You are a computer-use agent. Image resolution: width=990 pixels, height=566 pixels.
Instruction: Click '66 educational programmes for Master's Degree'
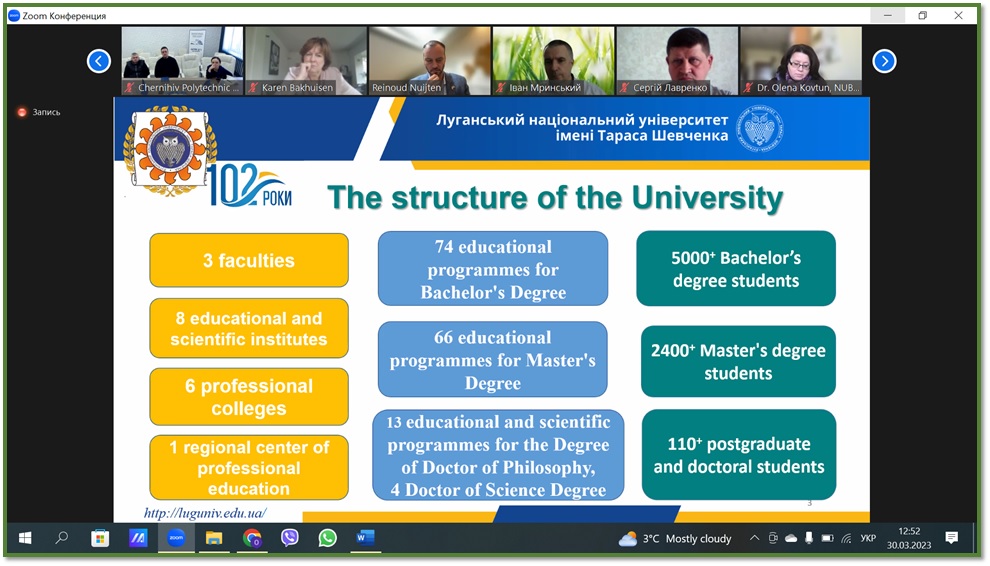493,359
